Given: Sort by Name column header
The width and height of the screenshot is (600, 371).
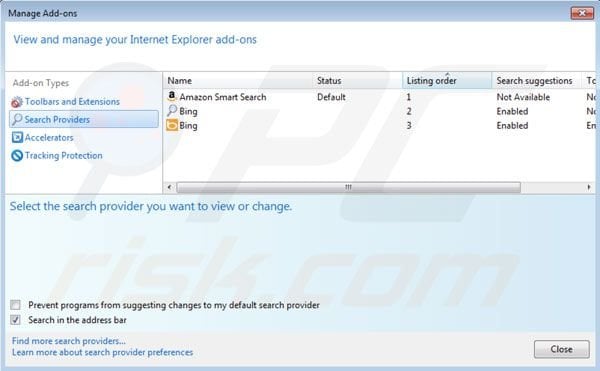Looking at the screenshot, I should coord(238,81).
